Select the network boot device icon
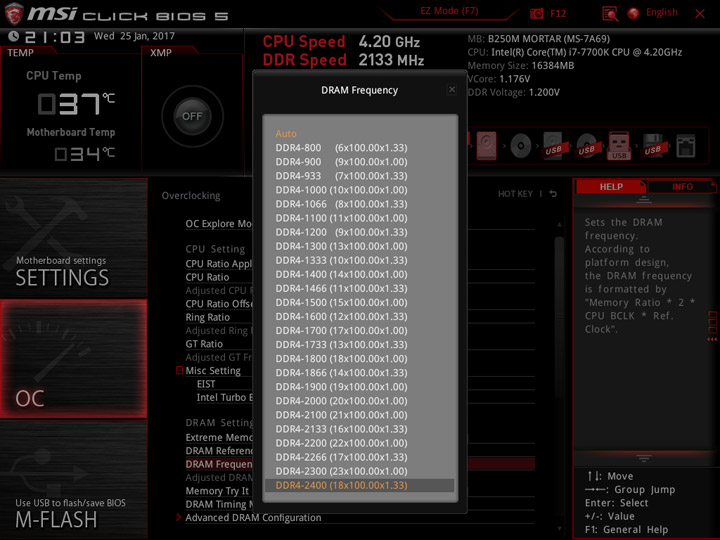 (x=686, y=146)
